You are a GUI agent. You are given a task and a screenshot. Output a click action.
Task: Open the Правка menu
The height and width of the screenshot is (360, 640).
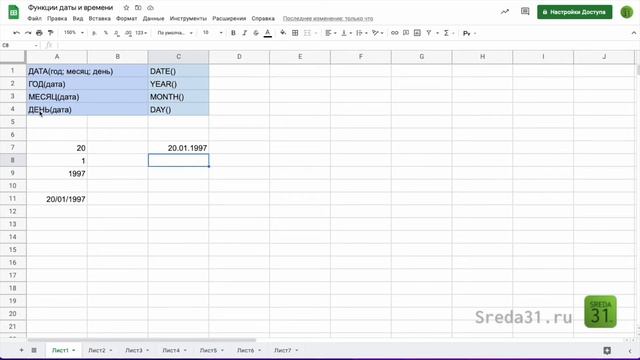[x=57, y=18]
